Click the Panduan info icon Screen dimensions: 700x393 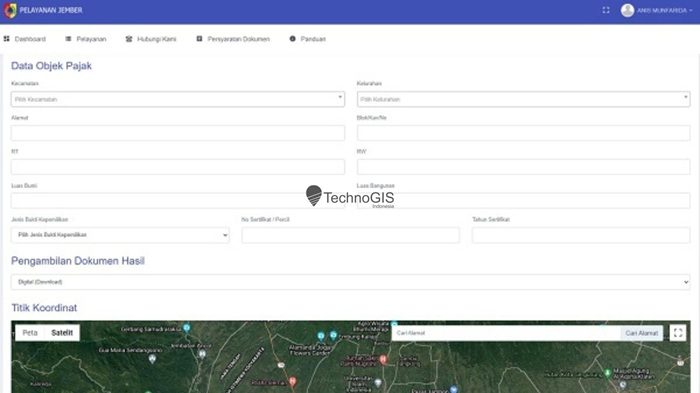(x=292, y=39)
